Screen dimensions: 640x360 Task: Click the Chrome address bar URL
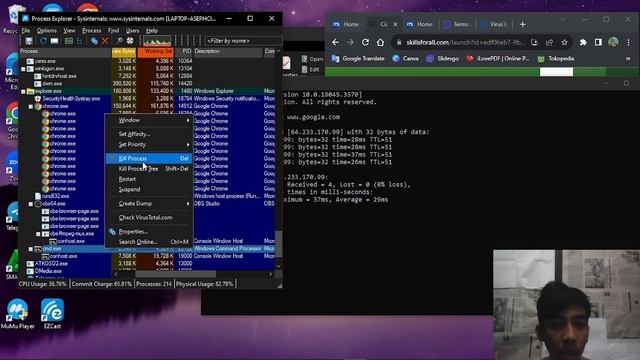click(x=465, y=42)
